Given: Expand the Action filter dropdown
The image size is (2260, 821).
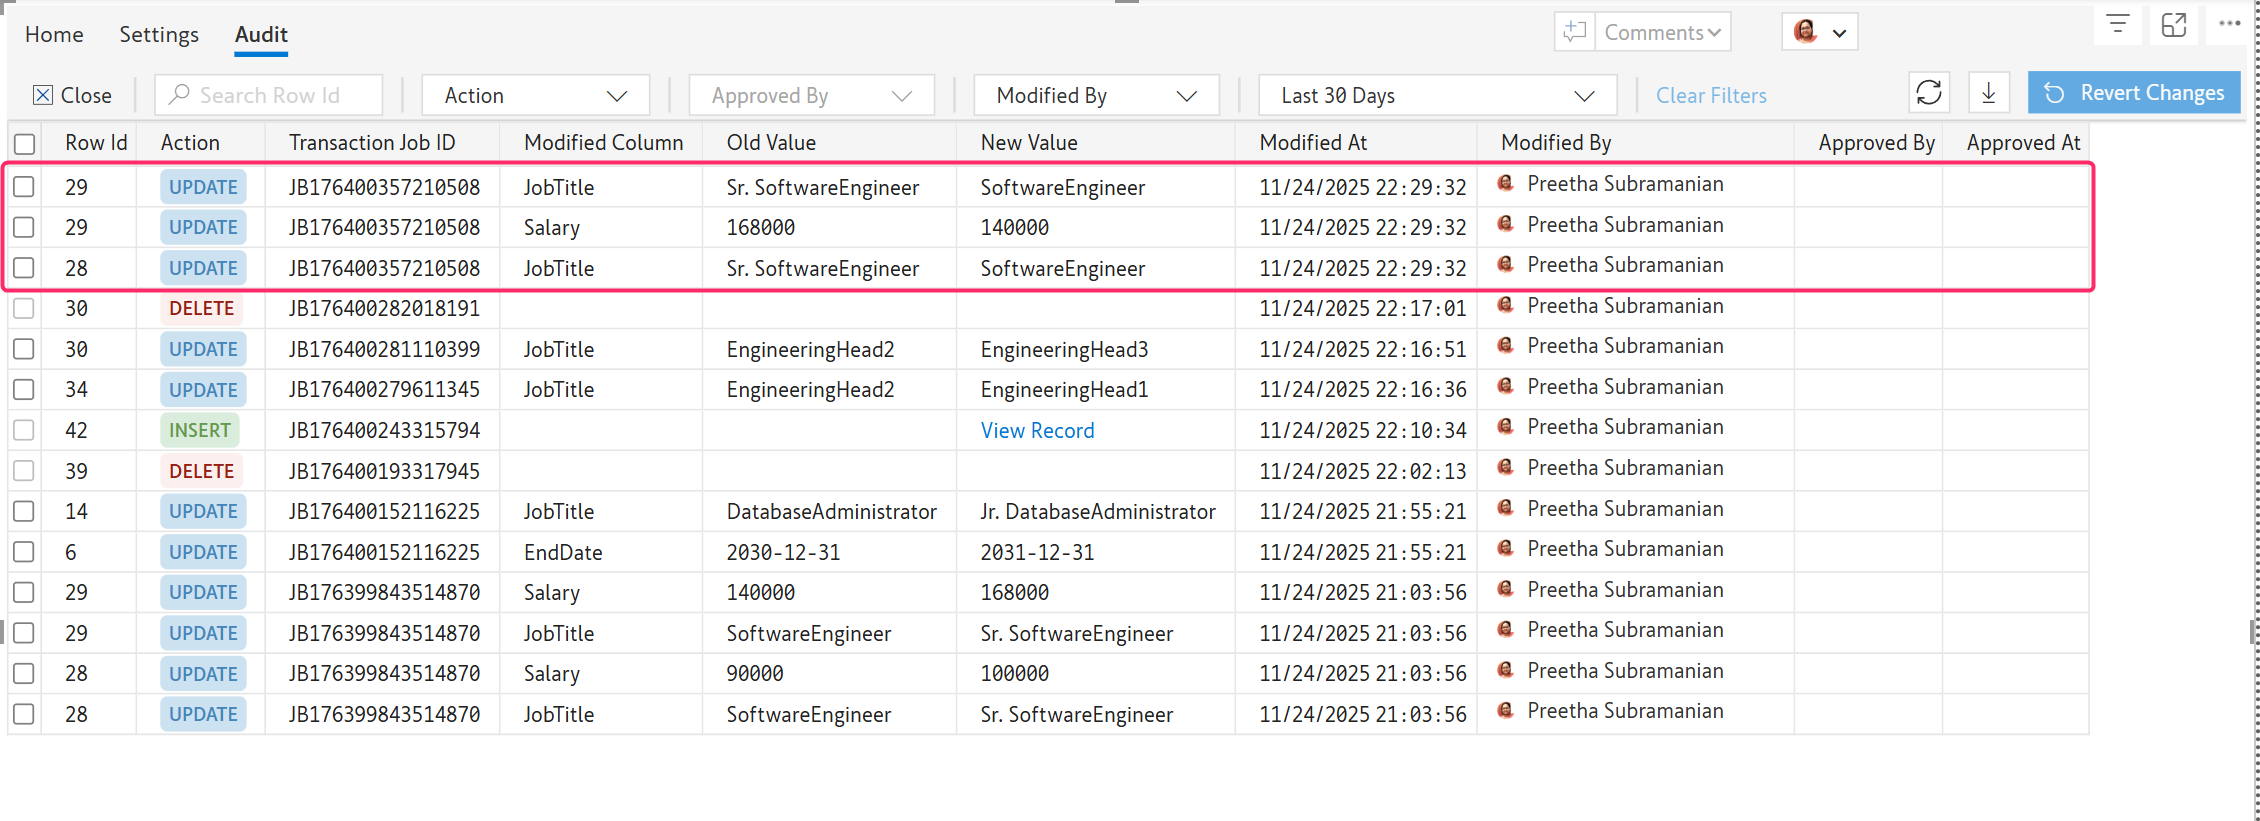Looking at the screenshot, I should (535, 96).
